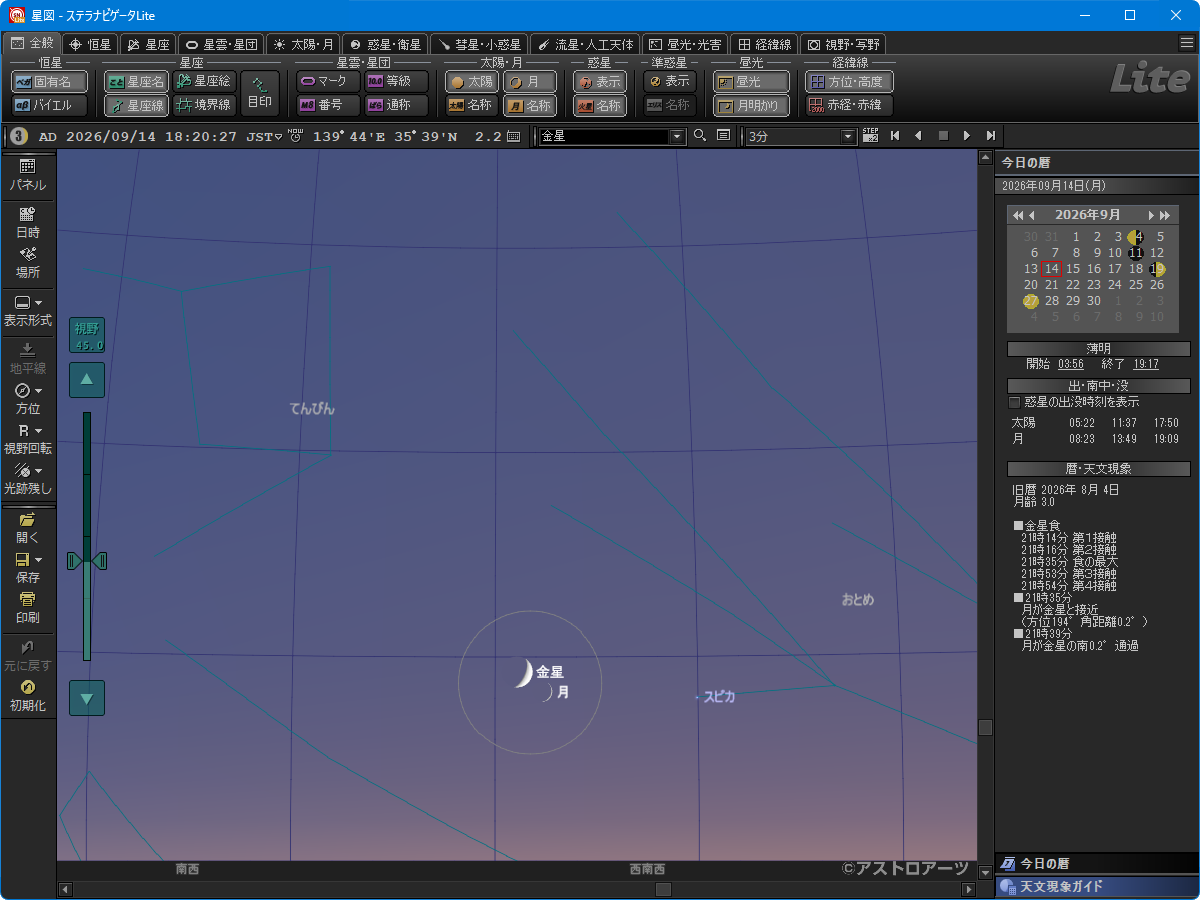Toggle 星座名 constellation names
The image size is (1200, 900).
tap(136, 82)
